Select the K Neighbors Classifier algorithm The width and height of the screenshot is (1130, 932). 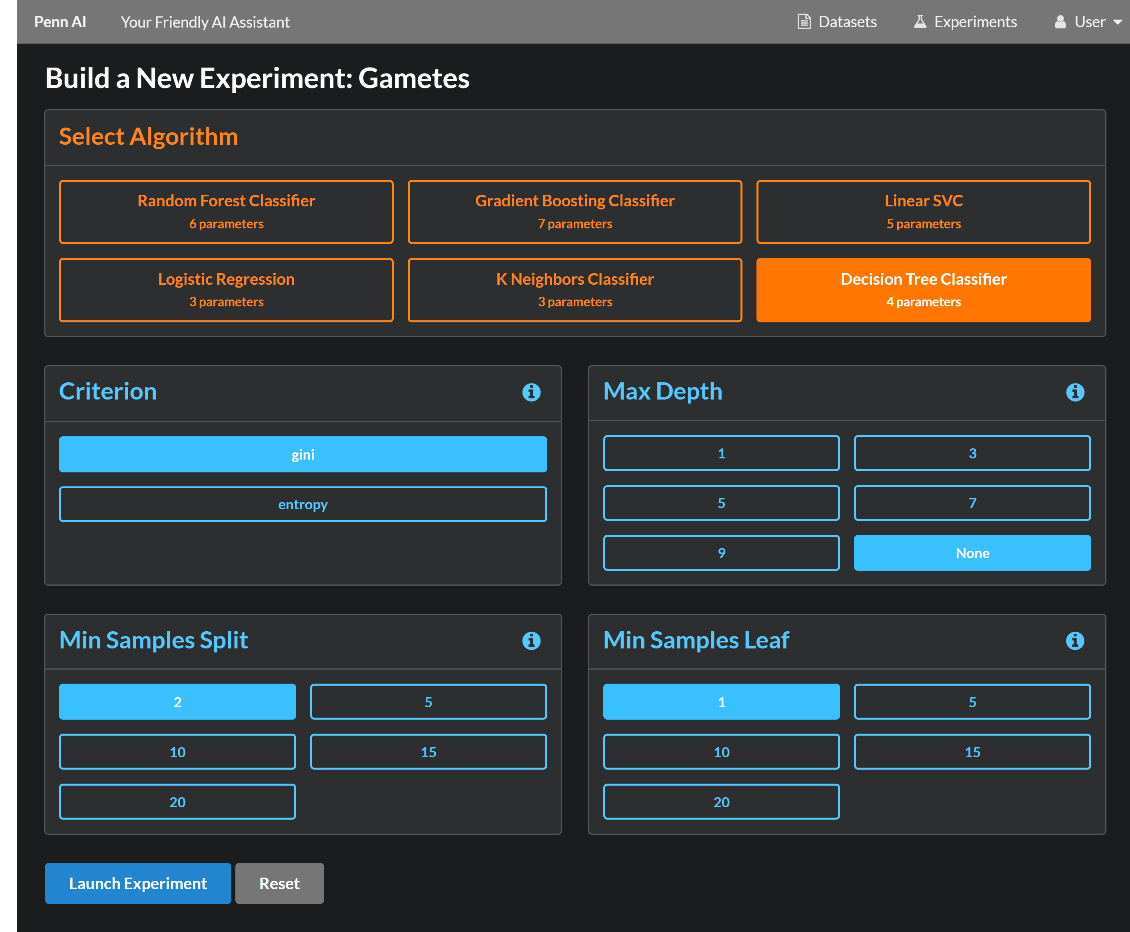(x=575, y=290)
